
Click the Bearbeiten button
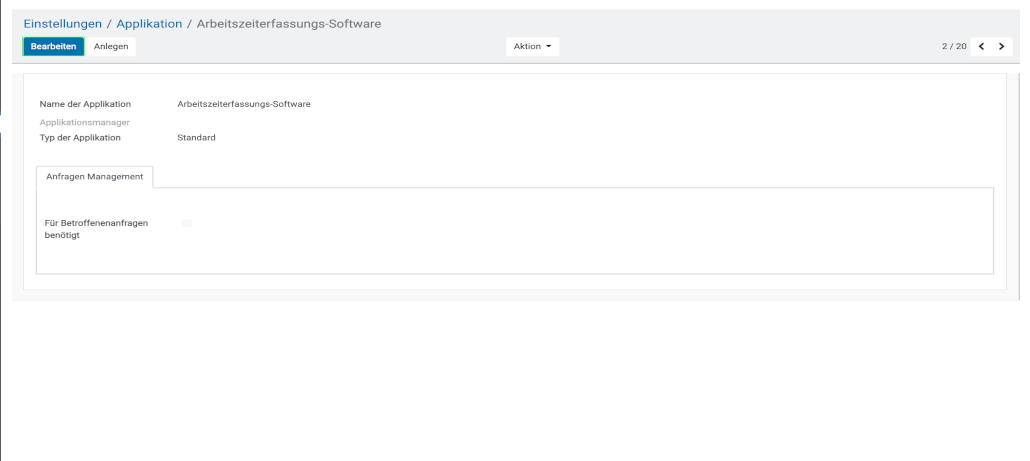[x=53, y=46]
